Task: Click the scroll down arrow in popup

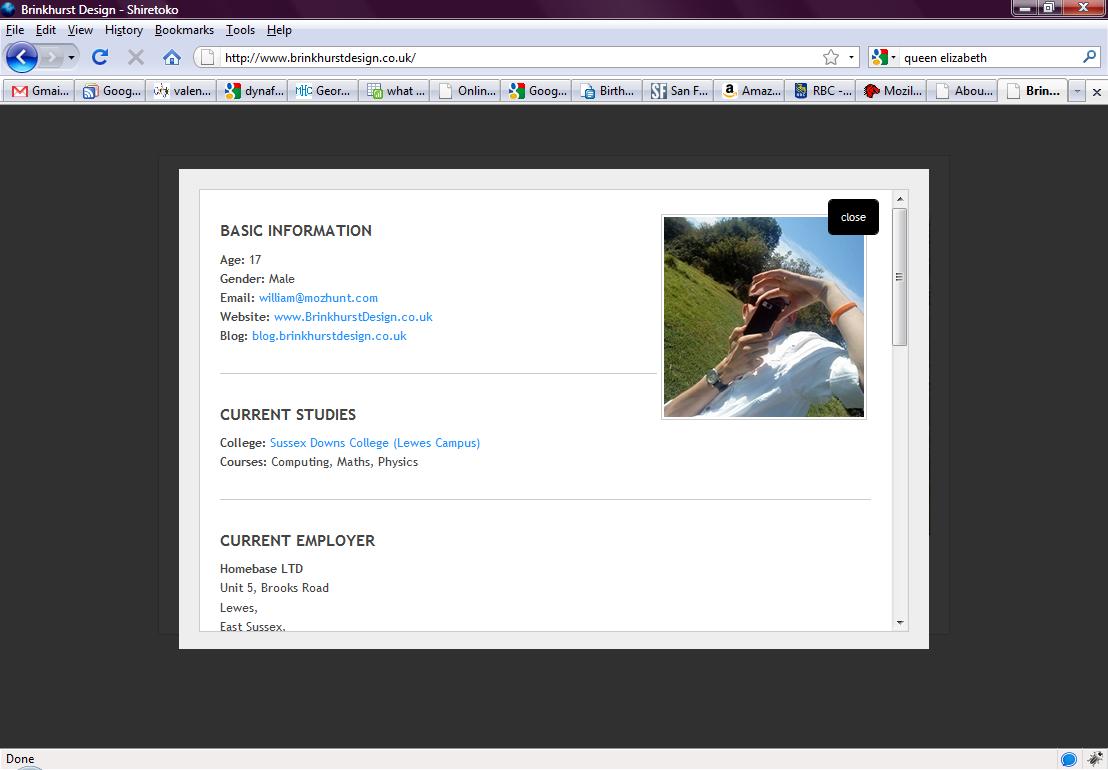Action: tap(900, 622)
